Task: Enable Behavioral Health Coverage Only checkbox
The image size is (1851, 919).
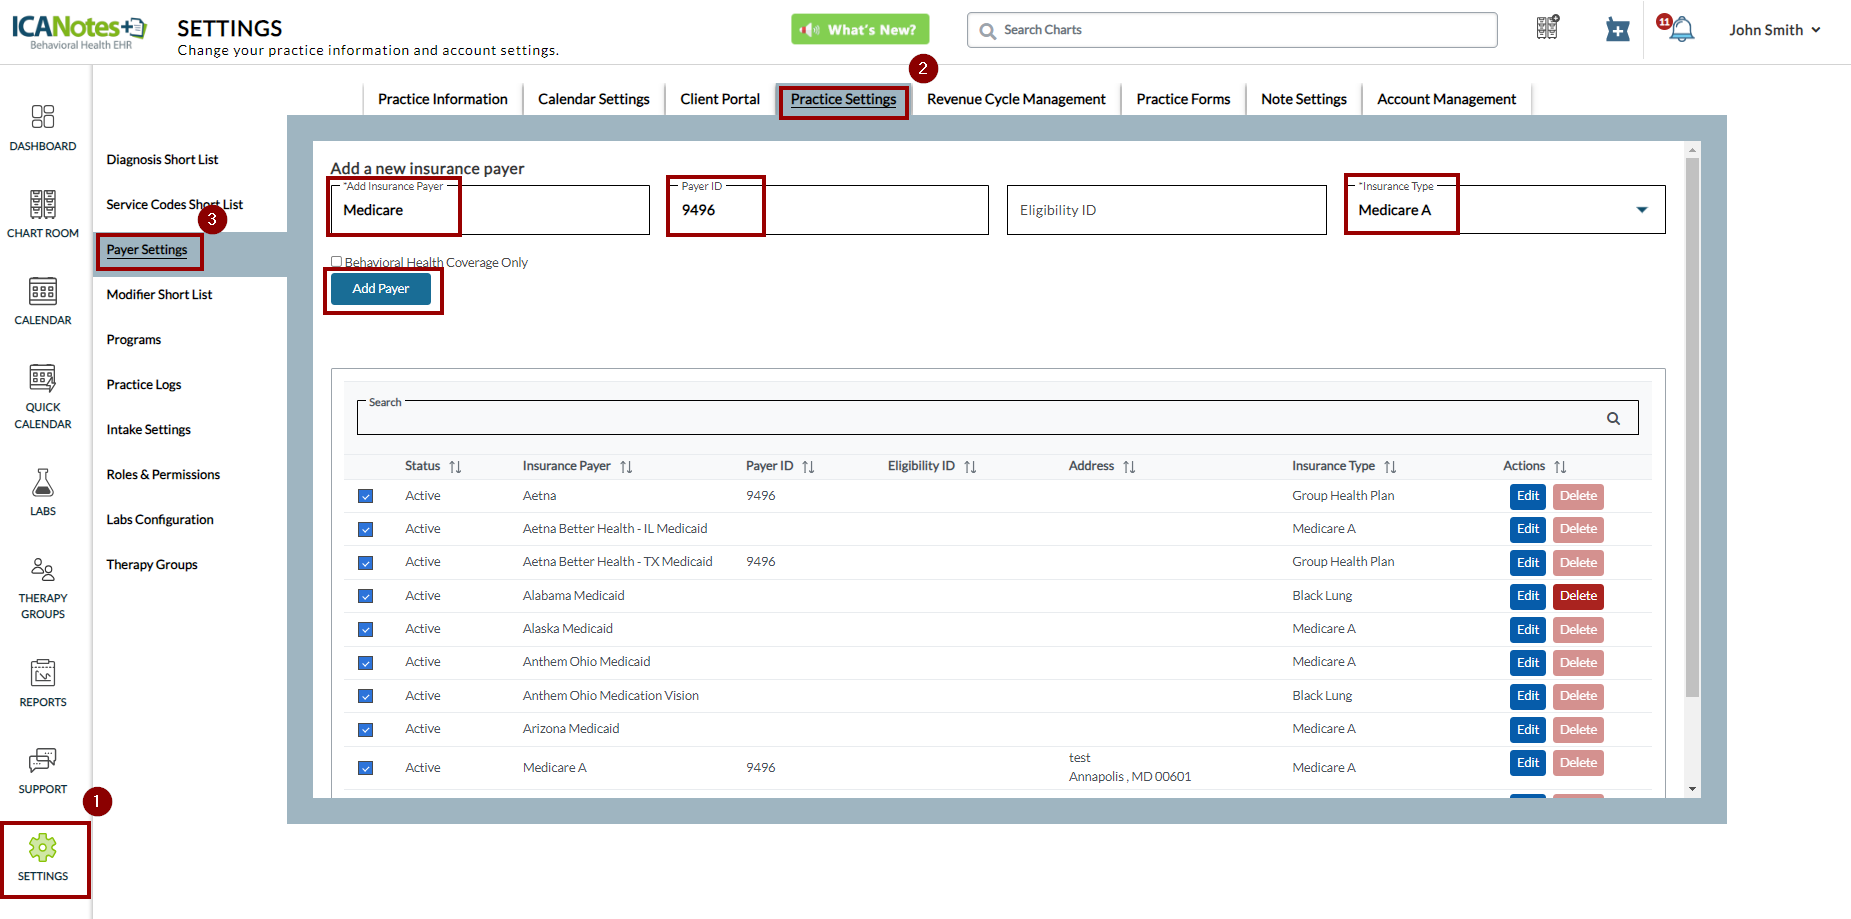Action: click(x=337, y=262)
